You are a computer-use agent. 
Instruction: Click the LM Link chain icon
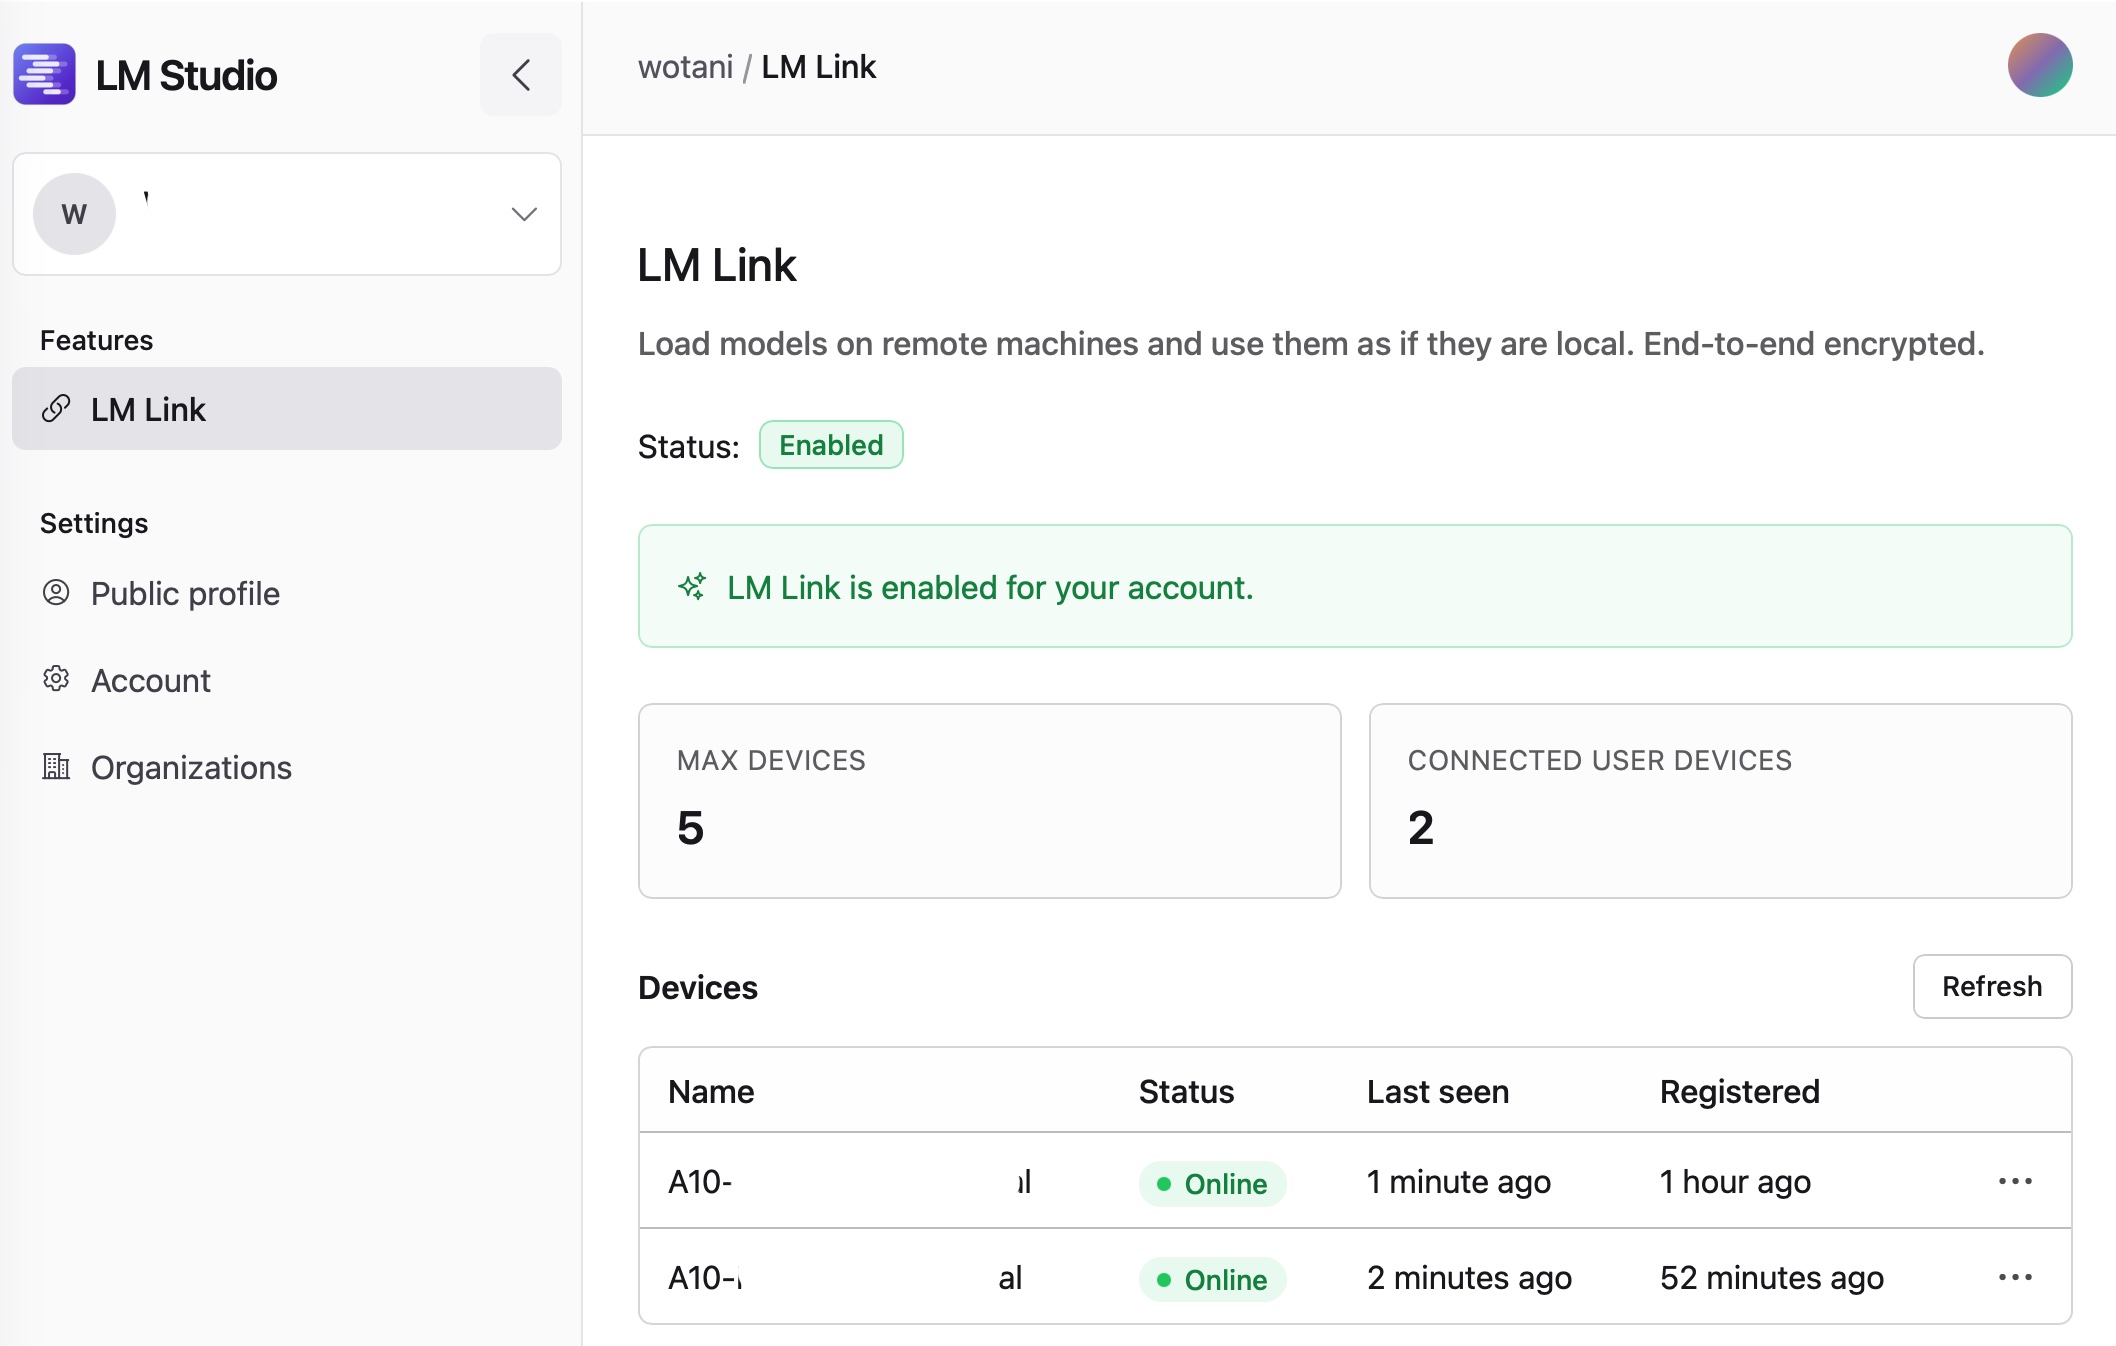click(56, 408)
